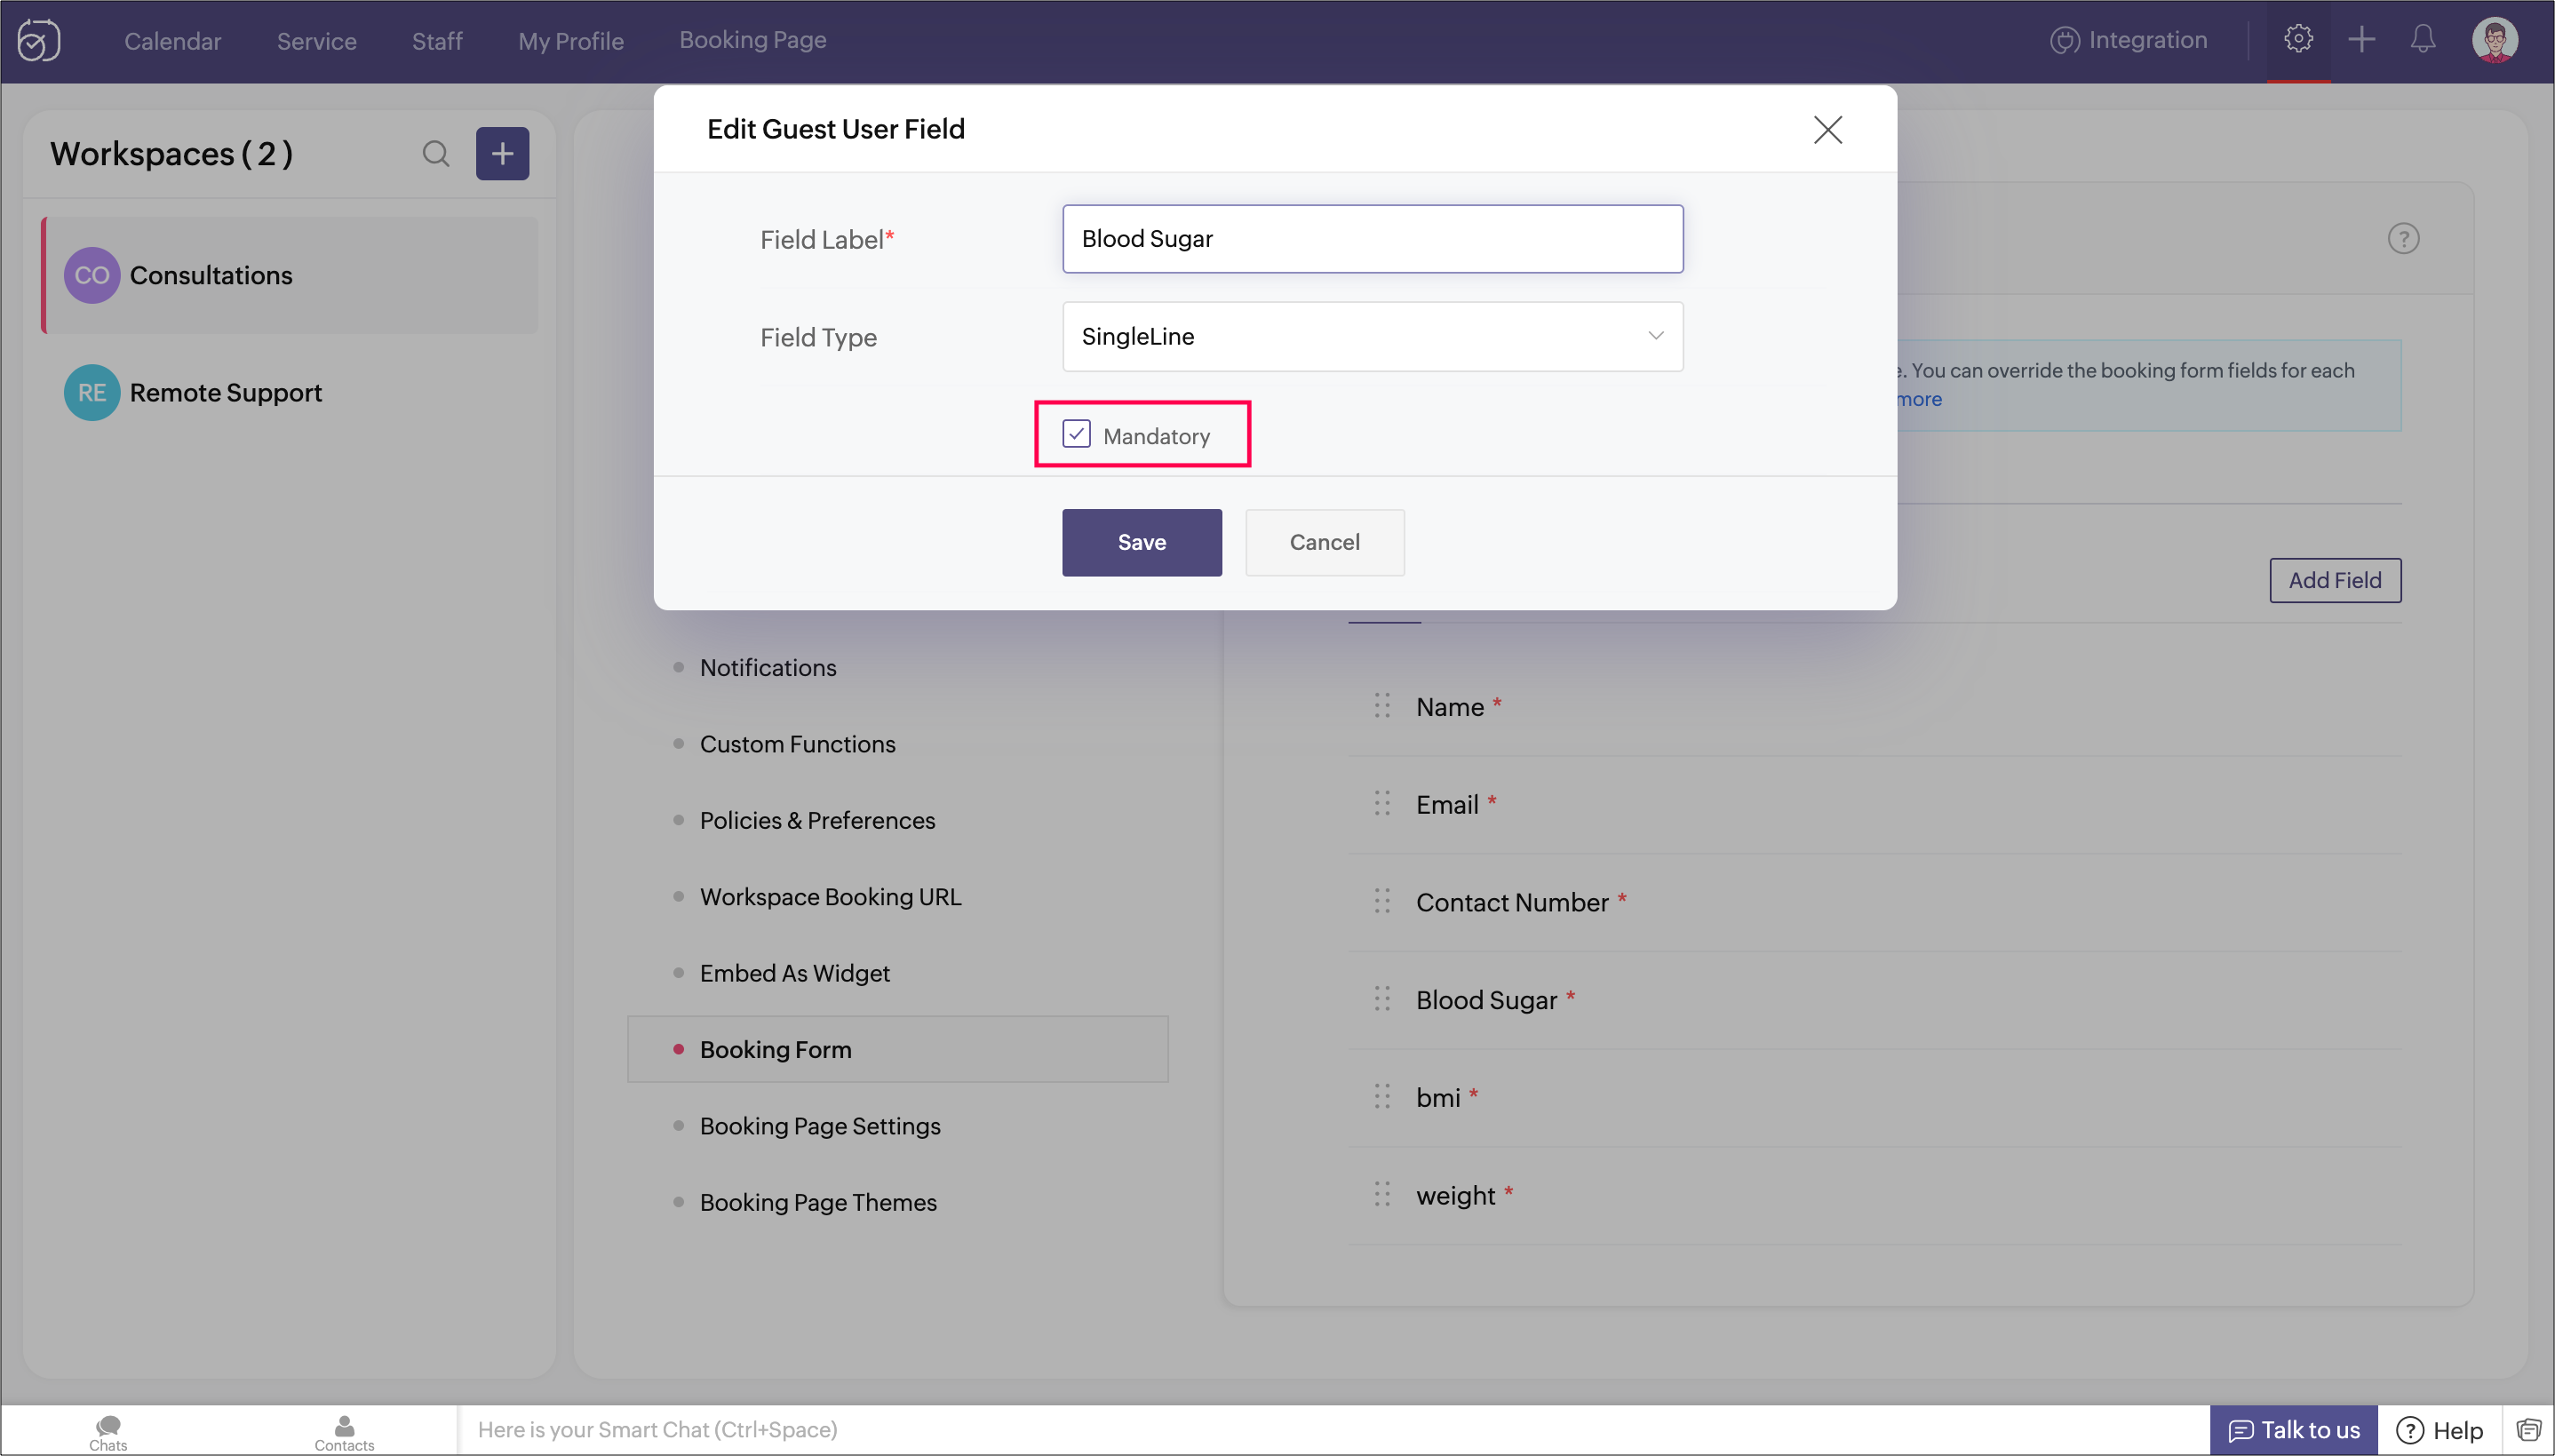Image resolution: width=2555 pixels, height=1456 pixels.
Task: Click the plus icon in top bar
Action: [x=2361, y=40]
